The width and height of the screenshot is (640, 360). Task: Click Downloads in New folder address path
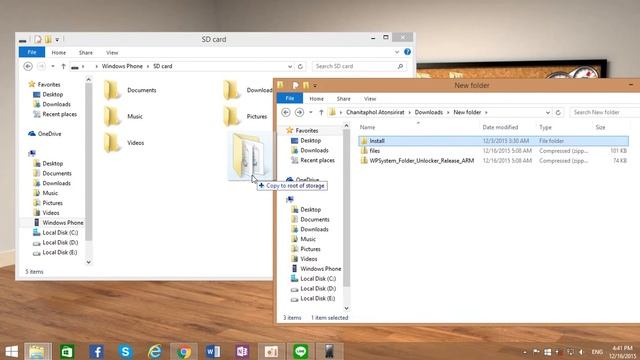pyautogui.click(x=429, y=112)
